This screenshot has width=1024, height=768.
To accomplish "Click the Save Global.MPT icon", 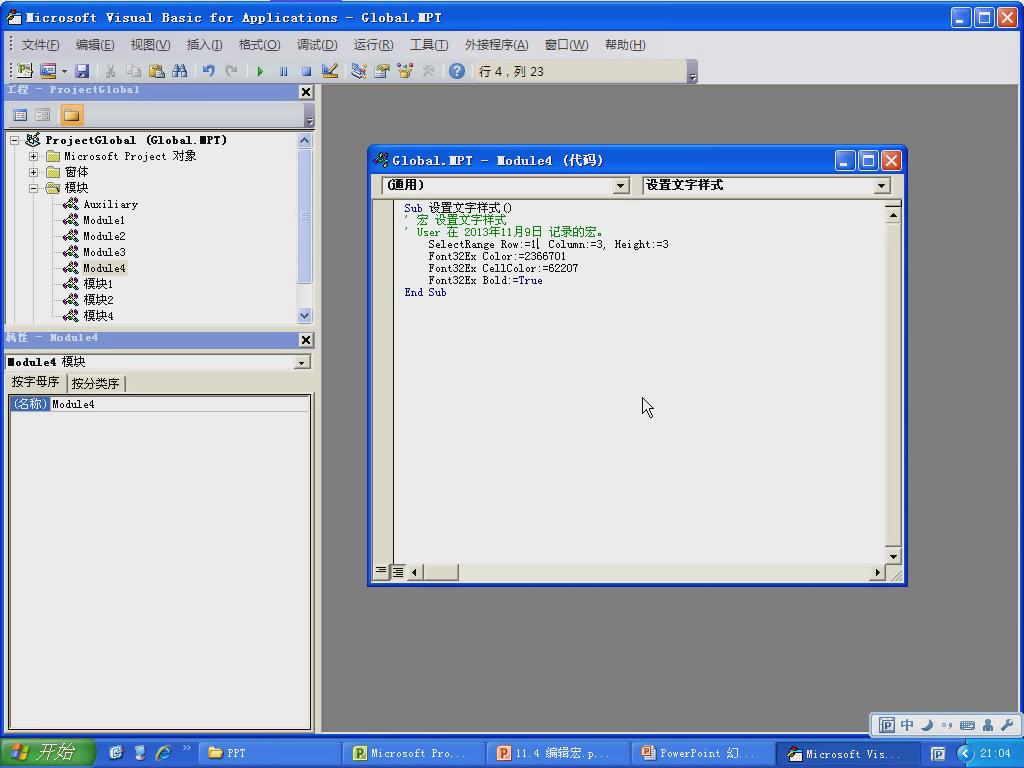I will click(x=82, y=71).
